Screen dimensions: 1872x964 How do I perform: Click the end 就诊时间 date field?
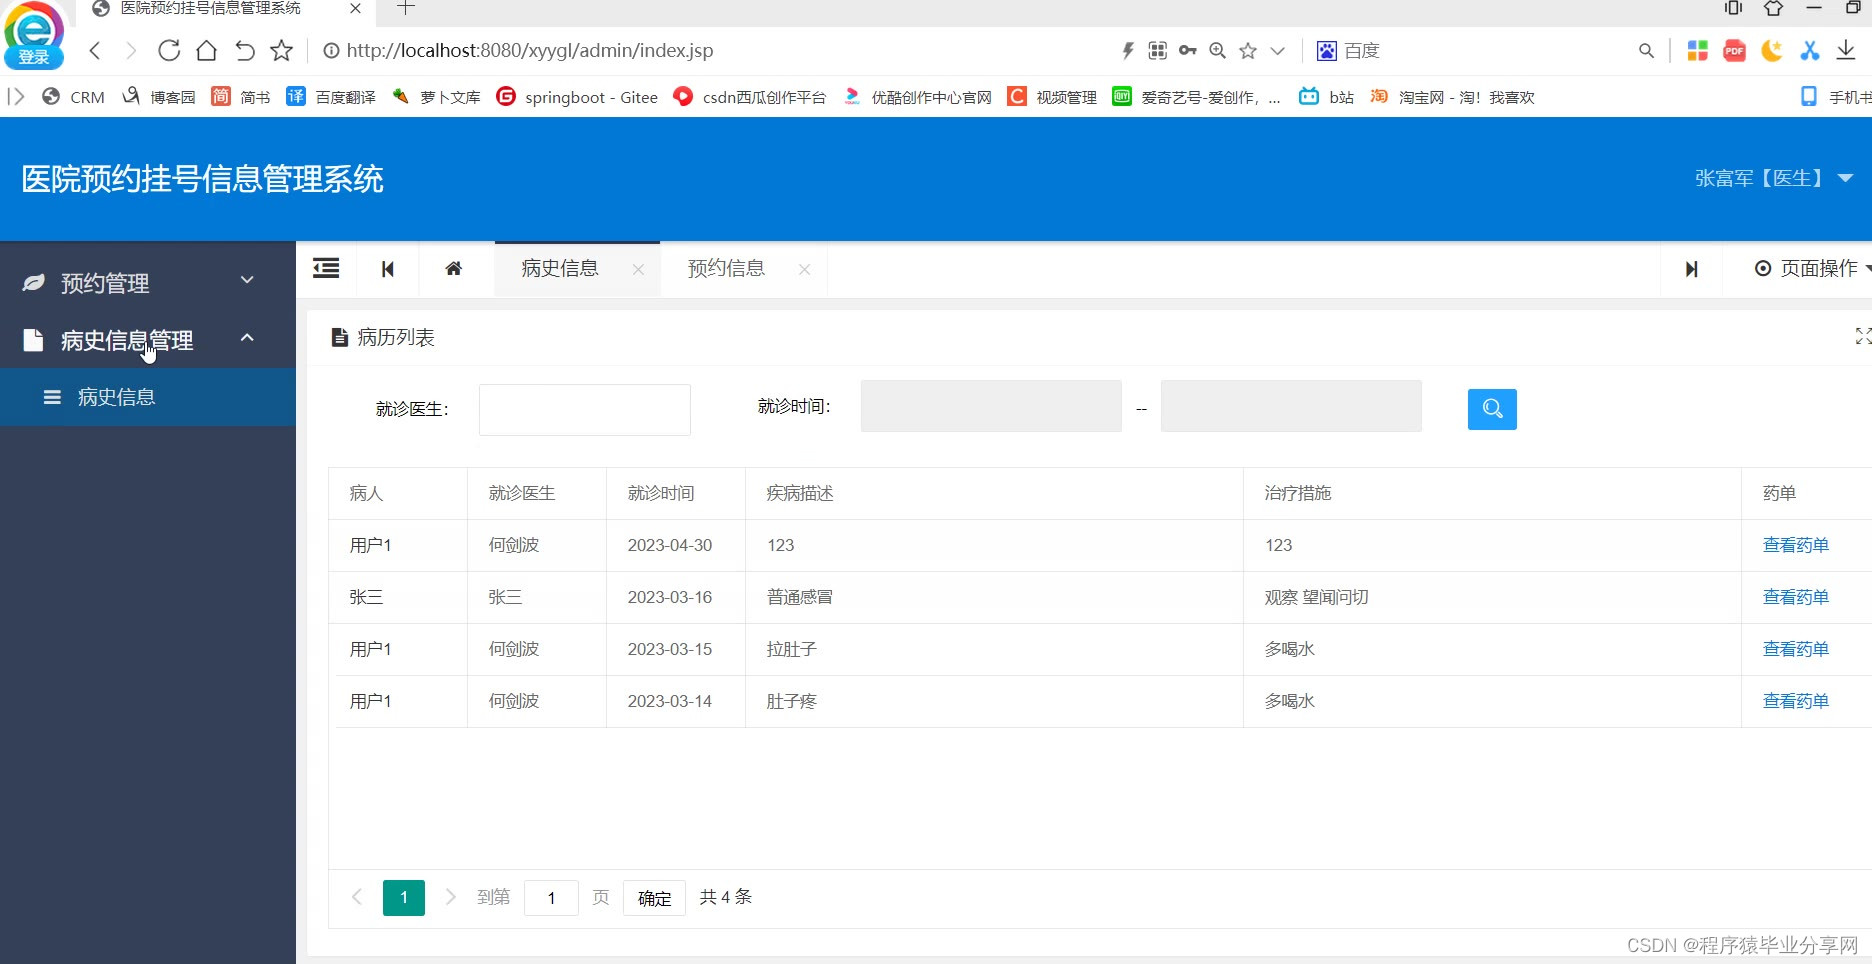(x=1291, y=406)
